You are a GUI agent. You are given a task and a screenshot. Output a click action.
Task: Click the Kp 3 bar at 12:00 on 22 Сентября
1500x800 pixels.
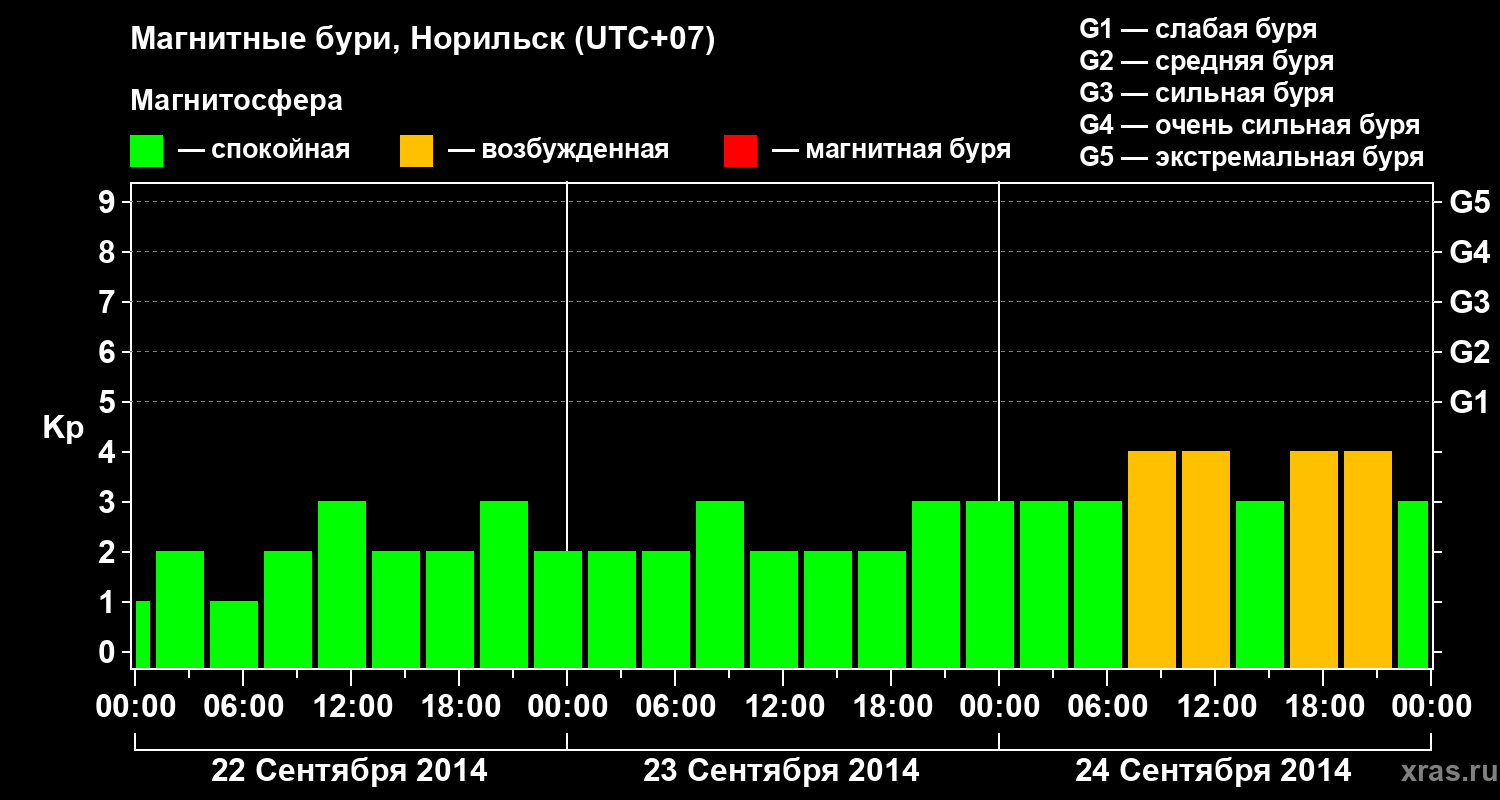pos(342,584)
